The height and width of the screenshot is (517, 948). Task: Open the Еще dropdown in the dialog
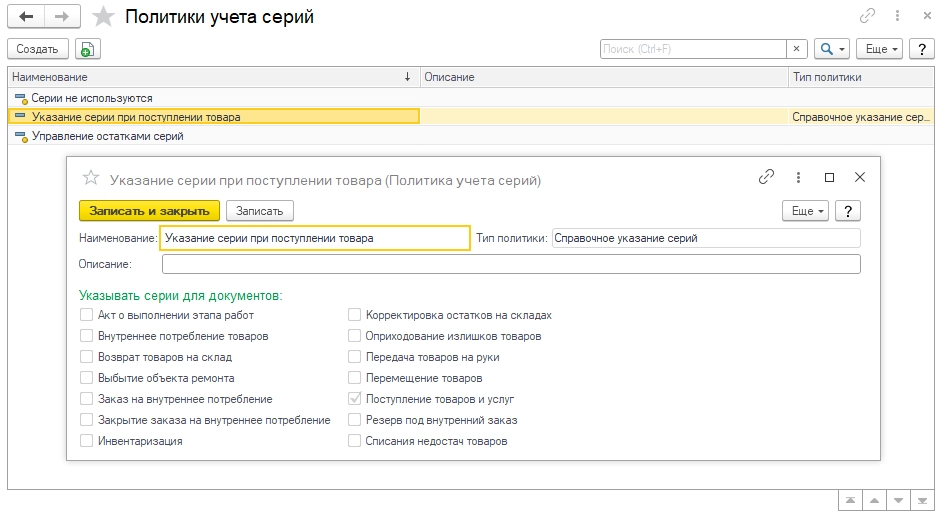(x=808, y=211)
